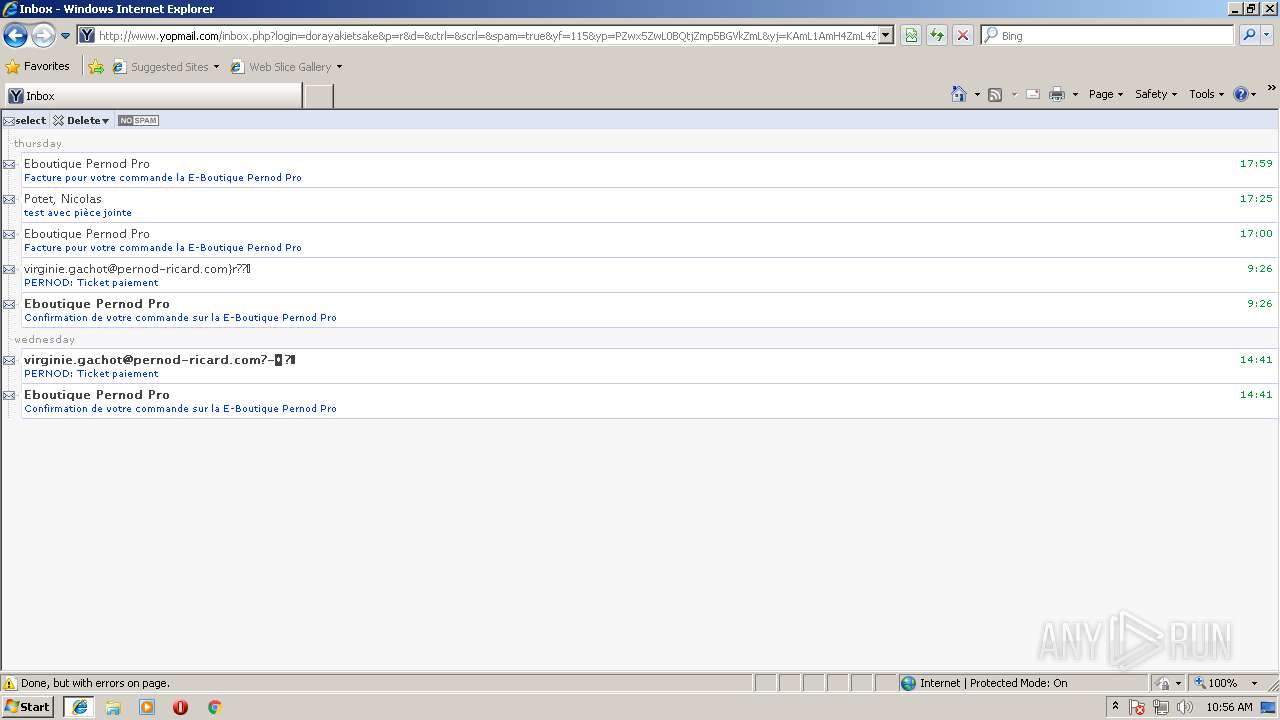Expand the Print options dropdown arrow
Screen dimensions: 1280x720
(1075, 94)
